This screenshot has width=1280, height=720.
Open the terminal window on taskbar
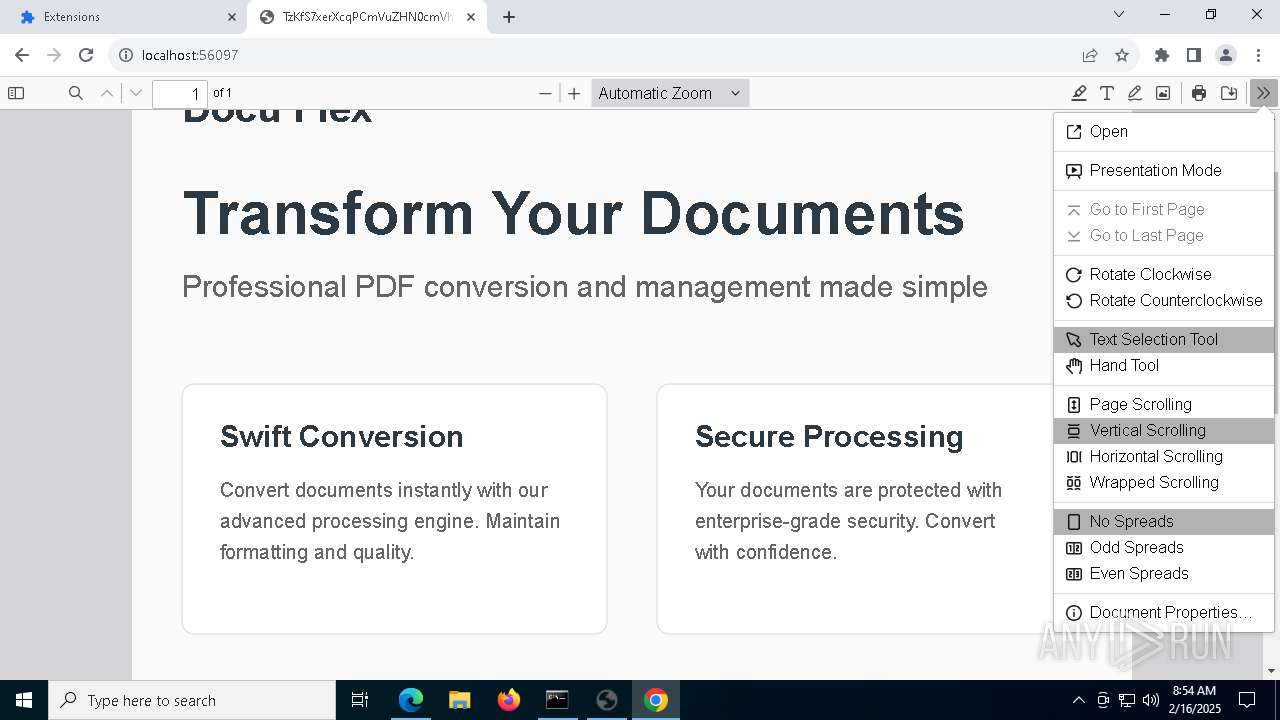click(557, 700)
